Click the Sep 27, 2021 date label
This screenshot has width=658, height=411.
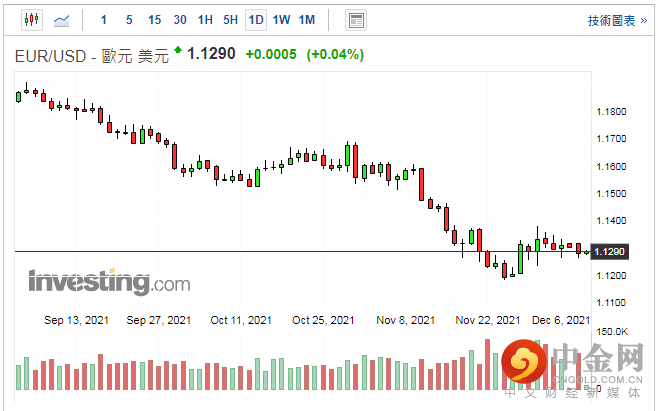coord(159,320)
